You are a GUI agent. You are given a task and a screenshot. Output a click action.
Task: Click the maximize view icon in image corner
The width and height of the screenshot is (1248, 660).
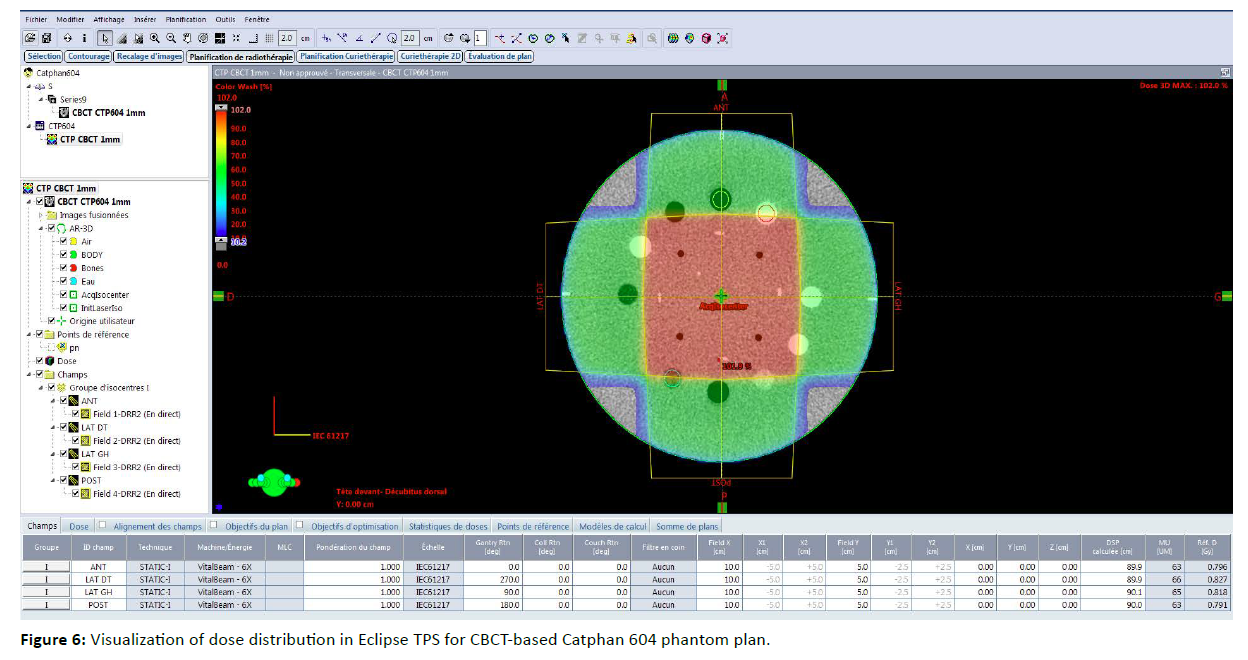[x=1225, y=72]
